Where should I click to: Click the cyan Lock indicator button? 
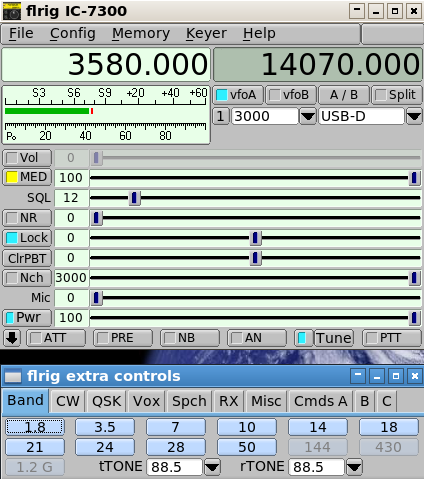tap(27, 238)
